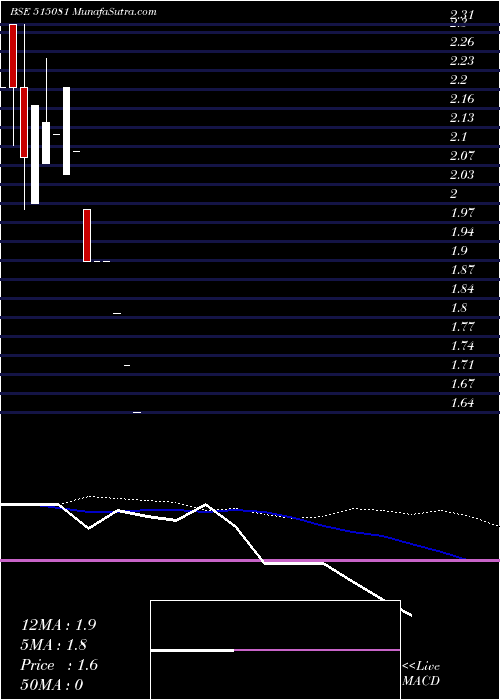Click the 1.9 price axis label
The height and width of the screenshot is (700, 500).
[x=458, y=250]
